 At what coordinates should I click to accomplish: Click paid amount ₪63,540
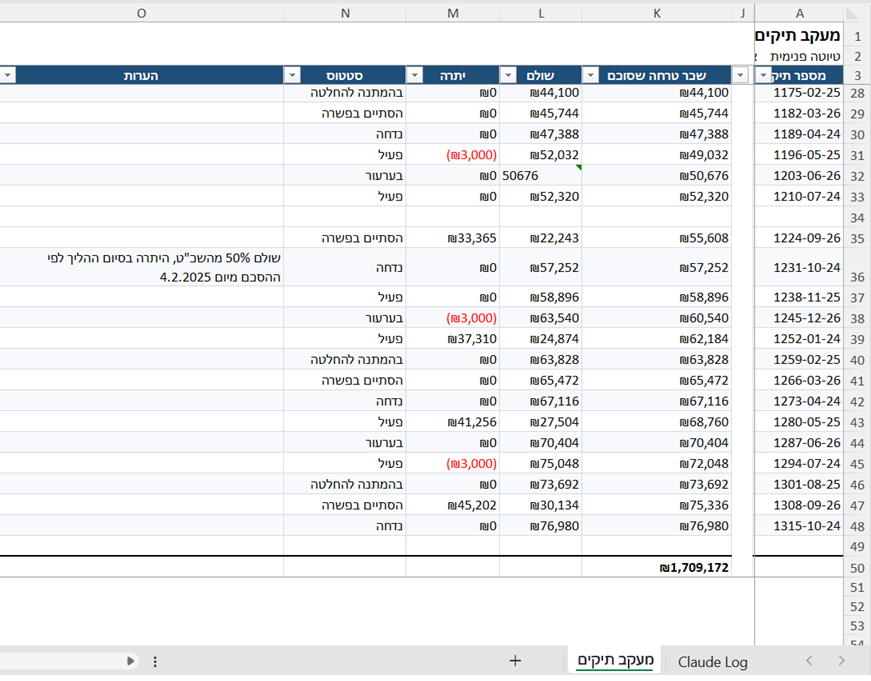(x=540, y=318)
